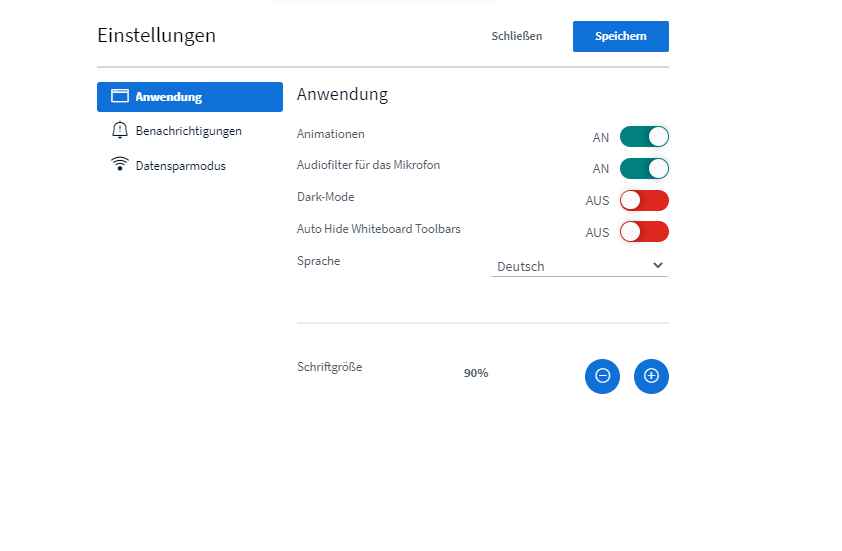Click the window icon in Anwendung tab
The image size is (842, 551).
(x=120, y=97)
